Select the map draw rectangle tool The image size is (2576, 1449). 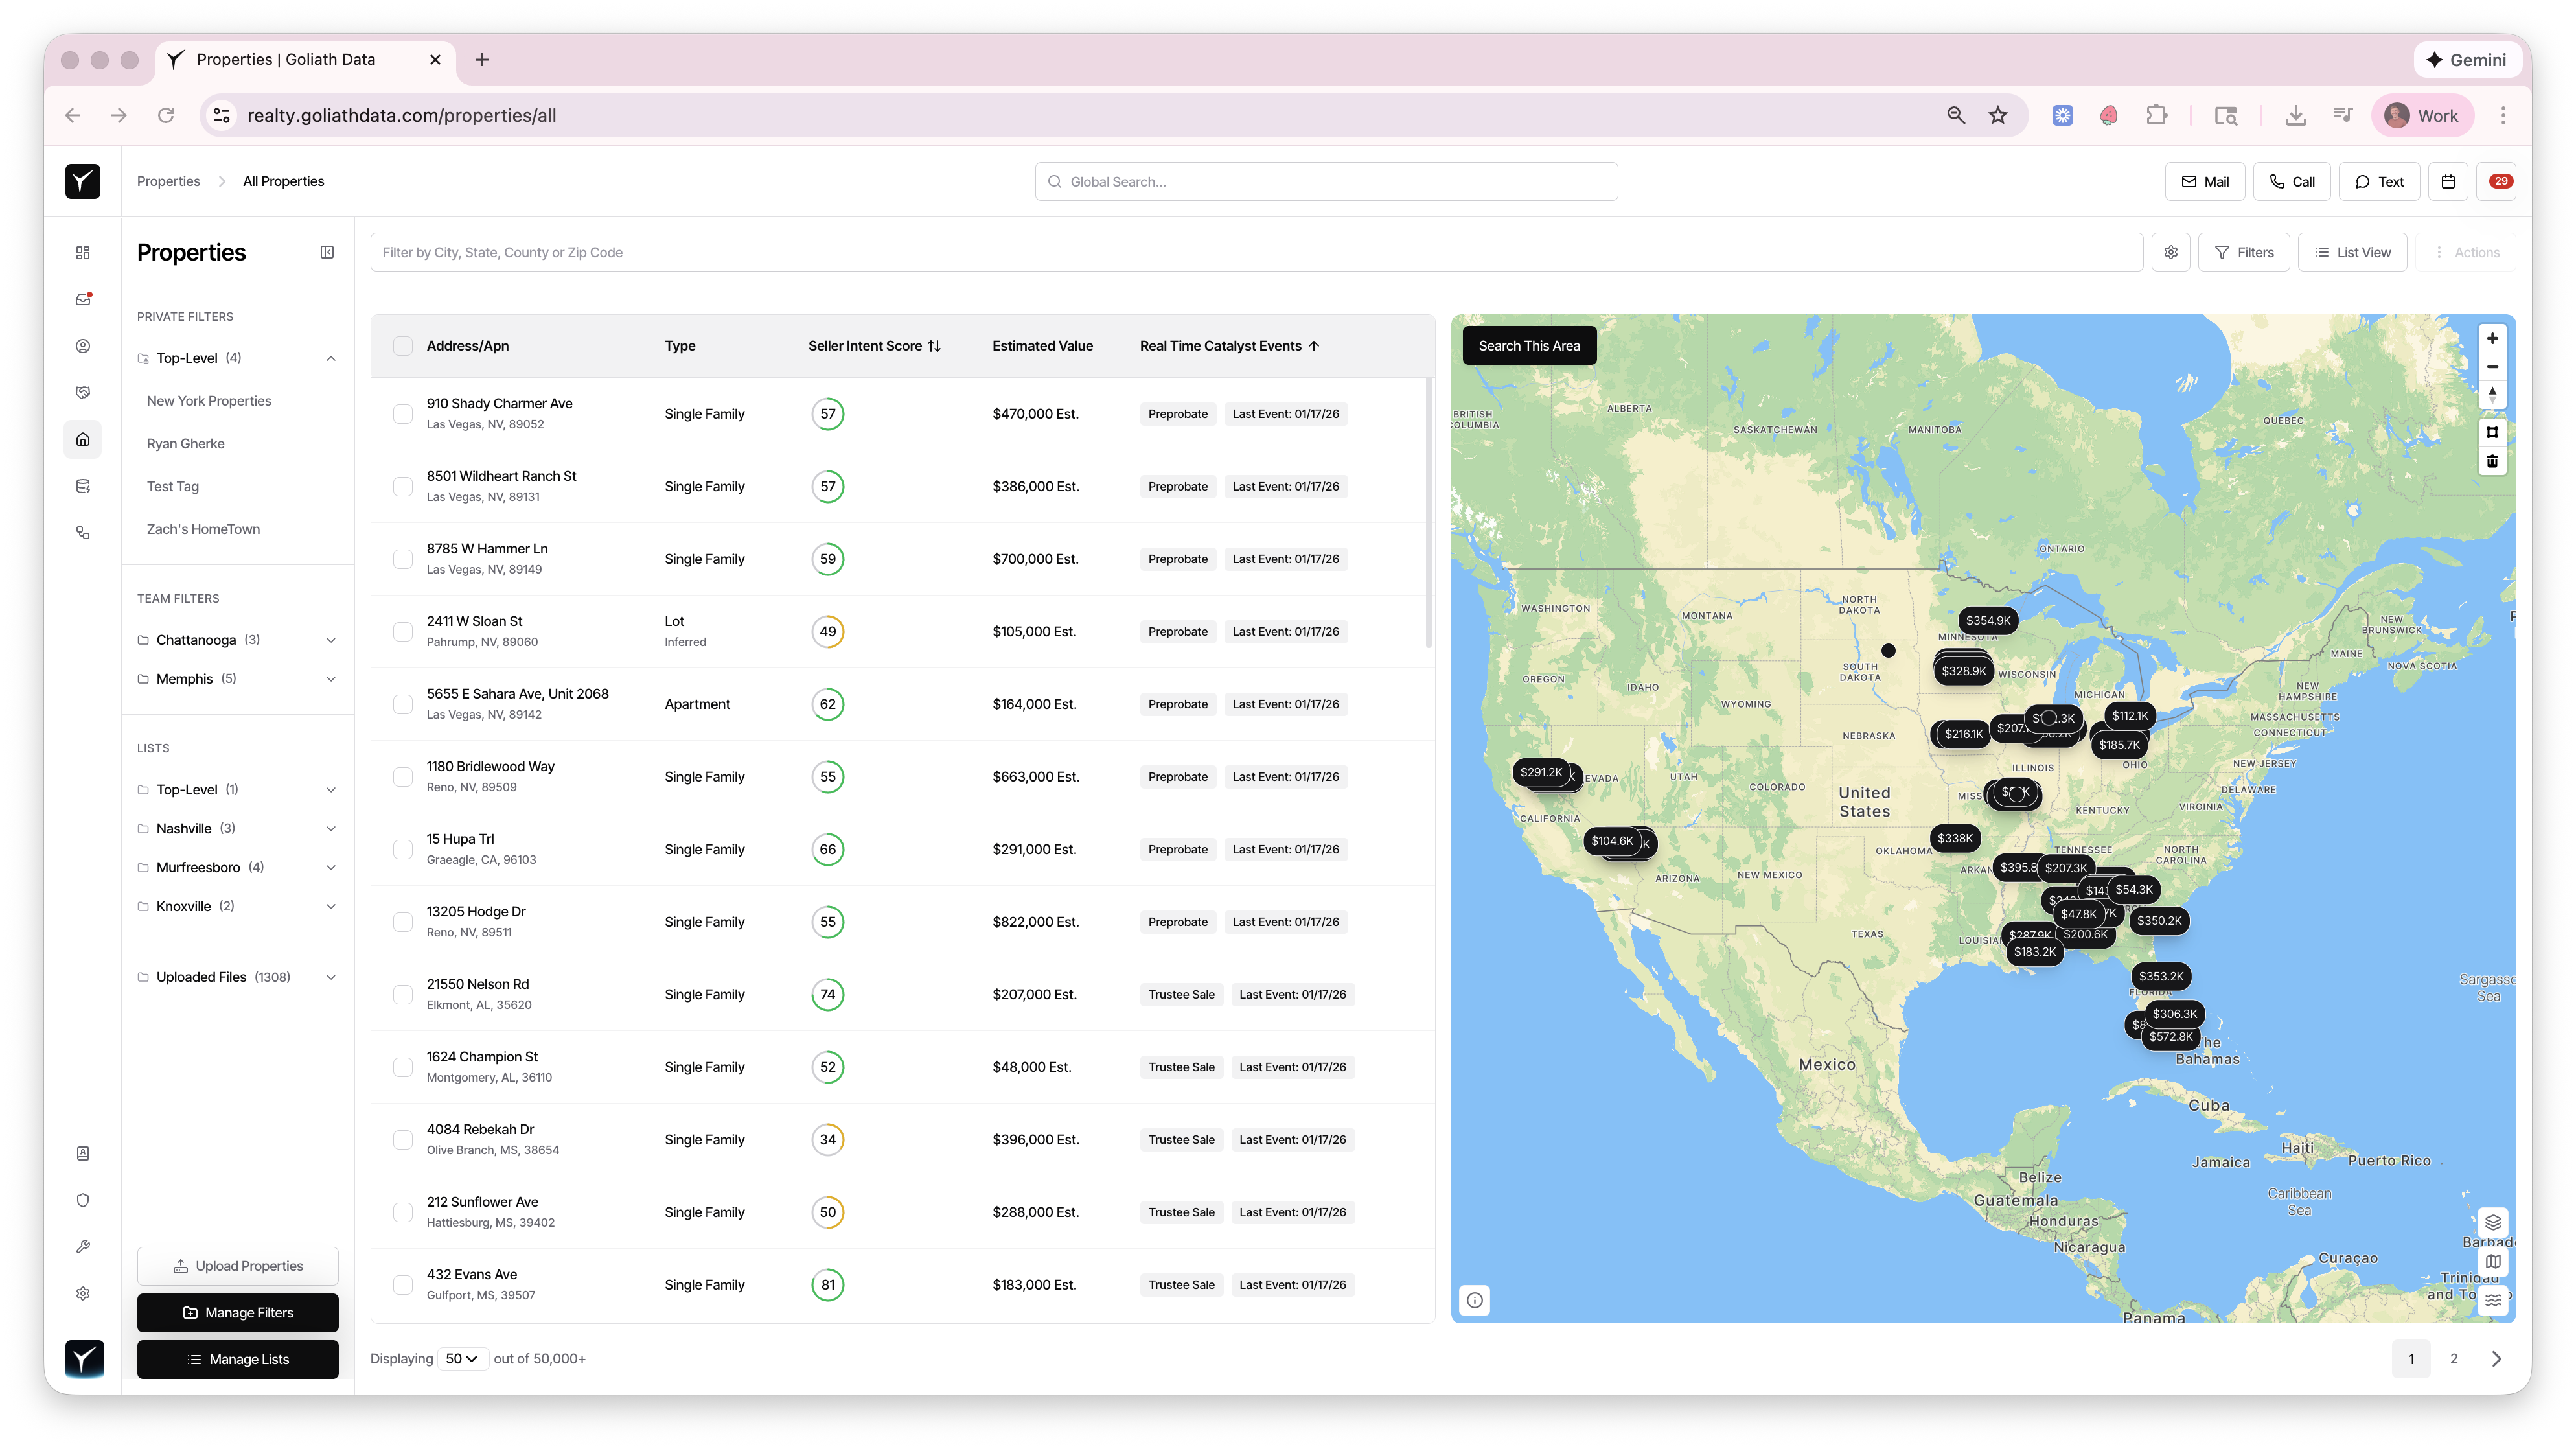click(x=2493, y=433)
